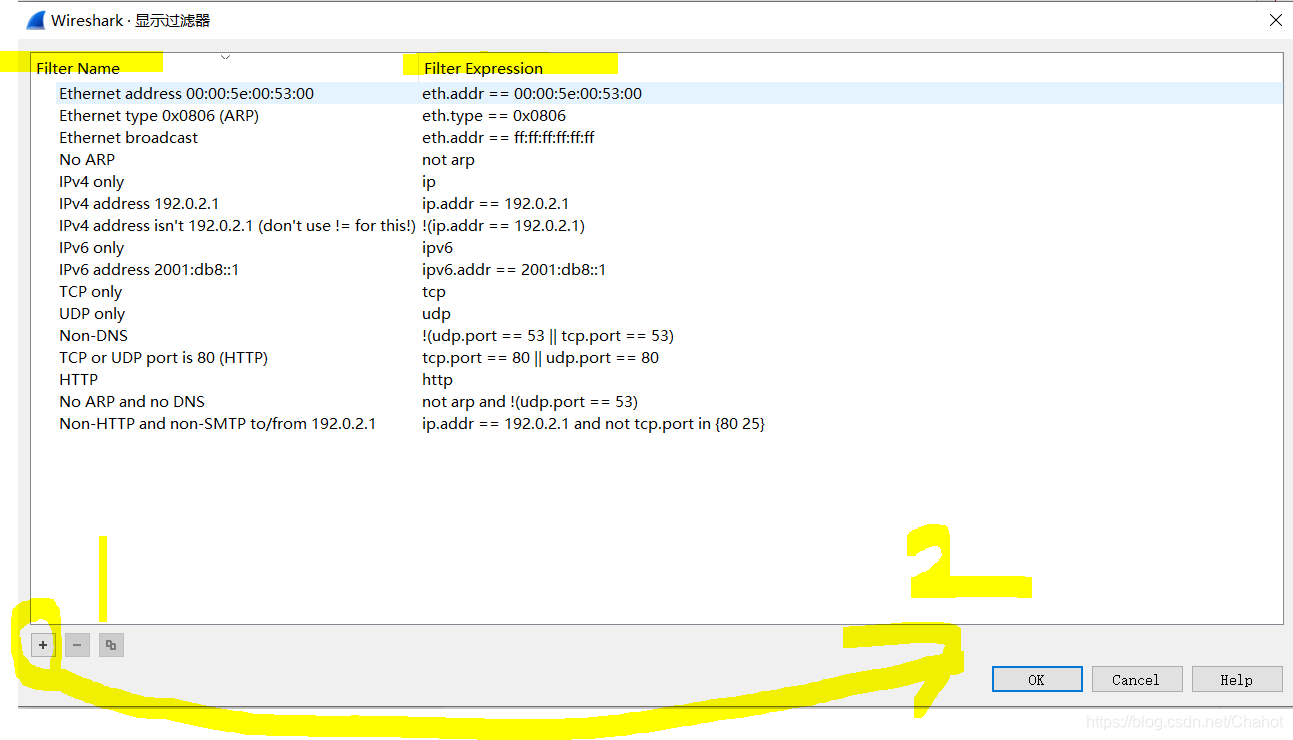Select 'IPv4 address 192.0.2.1' filter name

[x=139, y=203]
